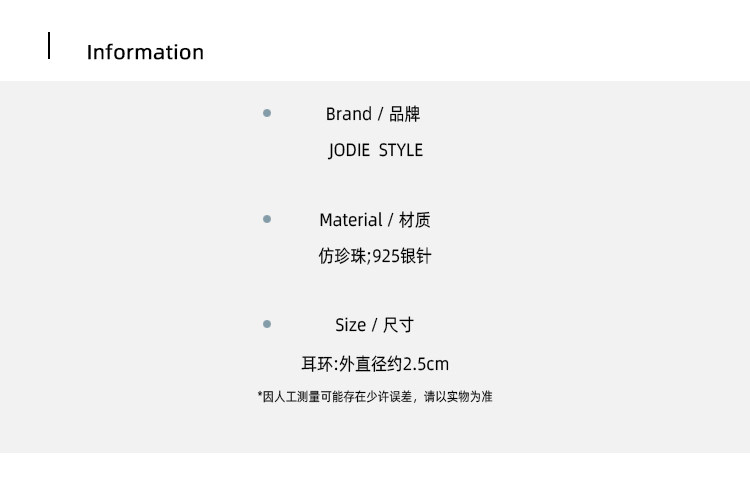Click the vertical bar beside Information

tap(49, 46)
